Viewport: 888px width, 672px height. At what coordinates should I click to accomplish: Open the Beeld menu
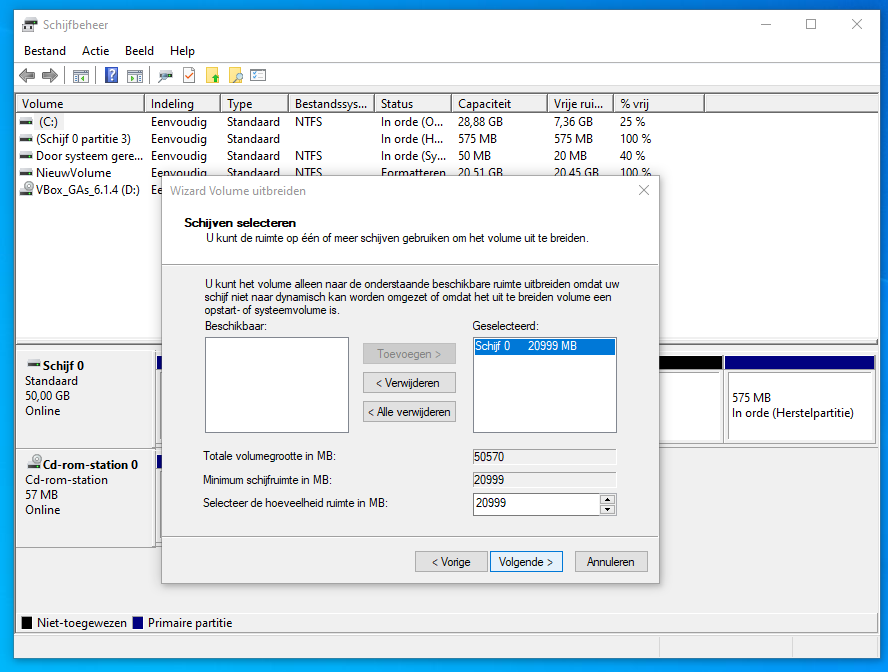(x=139, y=51)
